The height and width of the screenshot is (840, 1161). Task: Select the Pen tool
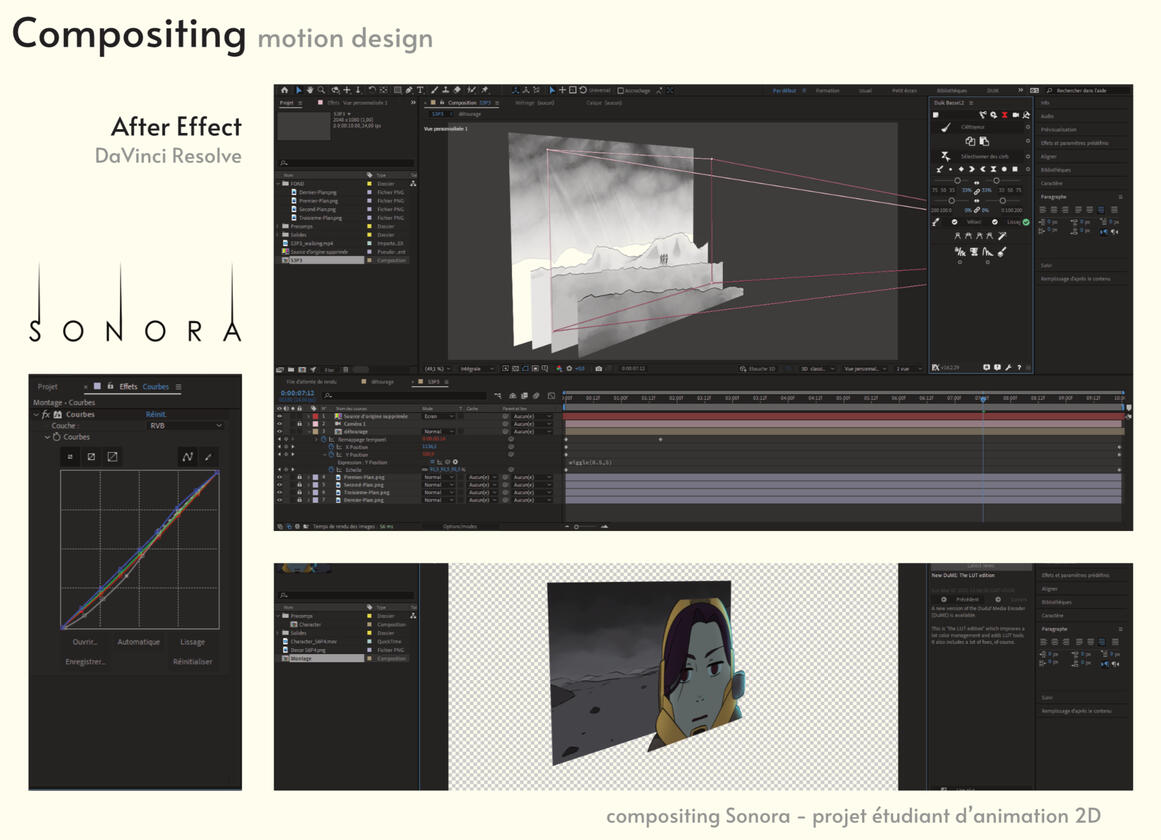(x=409, y=90)
